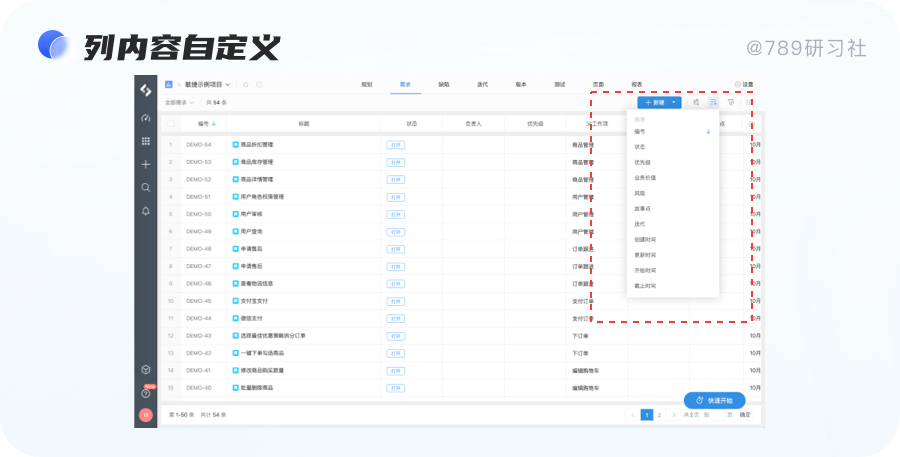The width and height of the screenshot is (900, 457).
Task: Sort by 状态 in the sort menu
Action: click(x=673, y=147)
